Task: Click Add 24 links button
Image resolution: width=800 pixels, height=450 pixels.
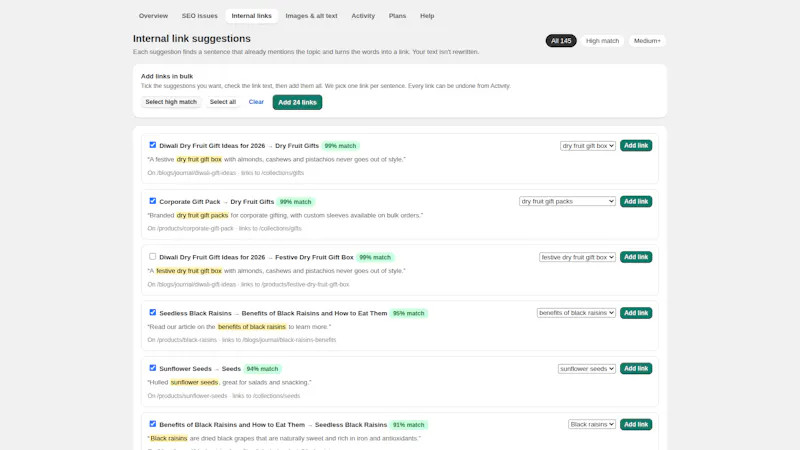Action: (297, 102)
